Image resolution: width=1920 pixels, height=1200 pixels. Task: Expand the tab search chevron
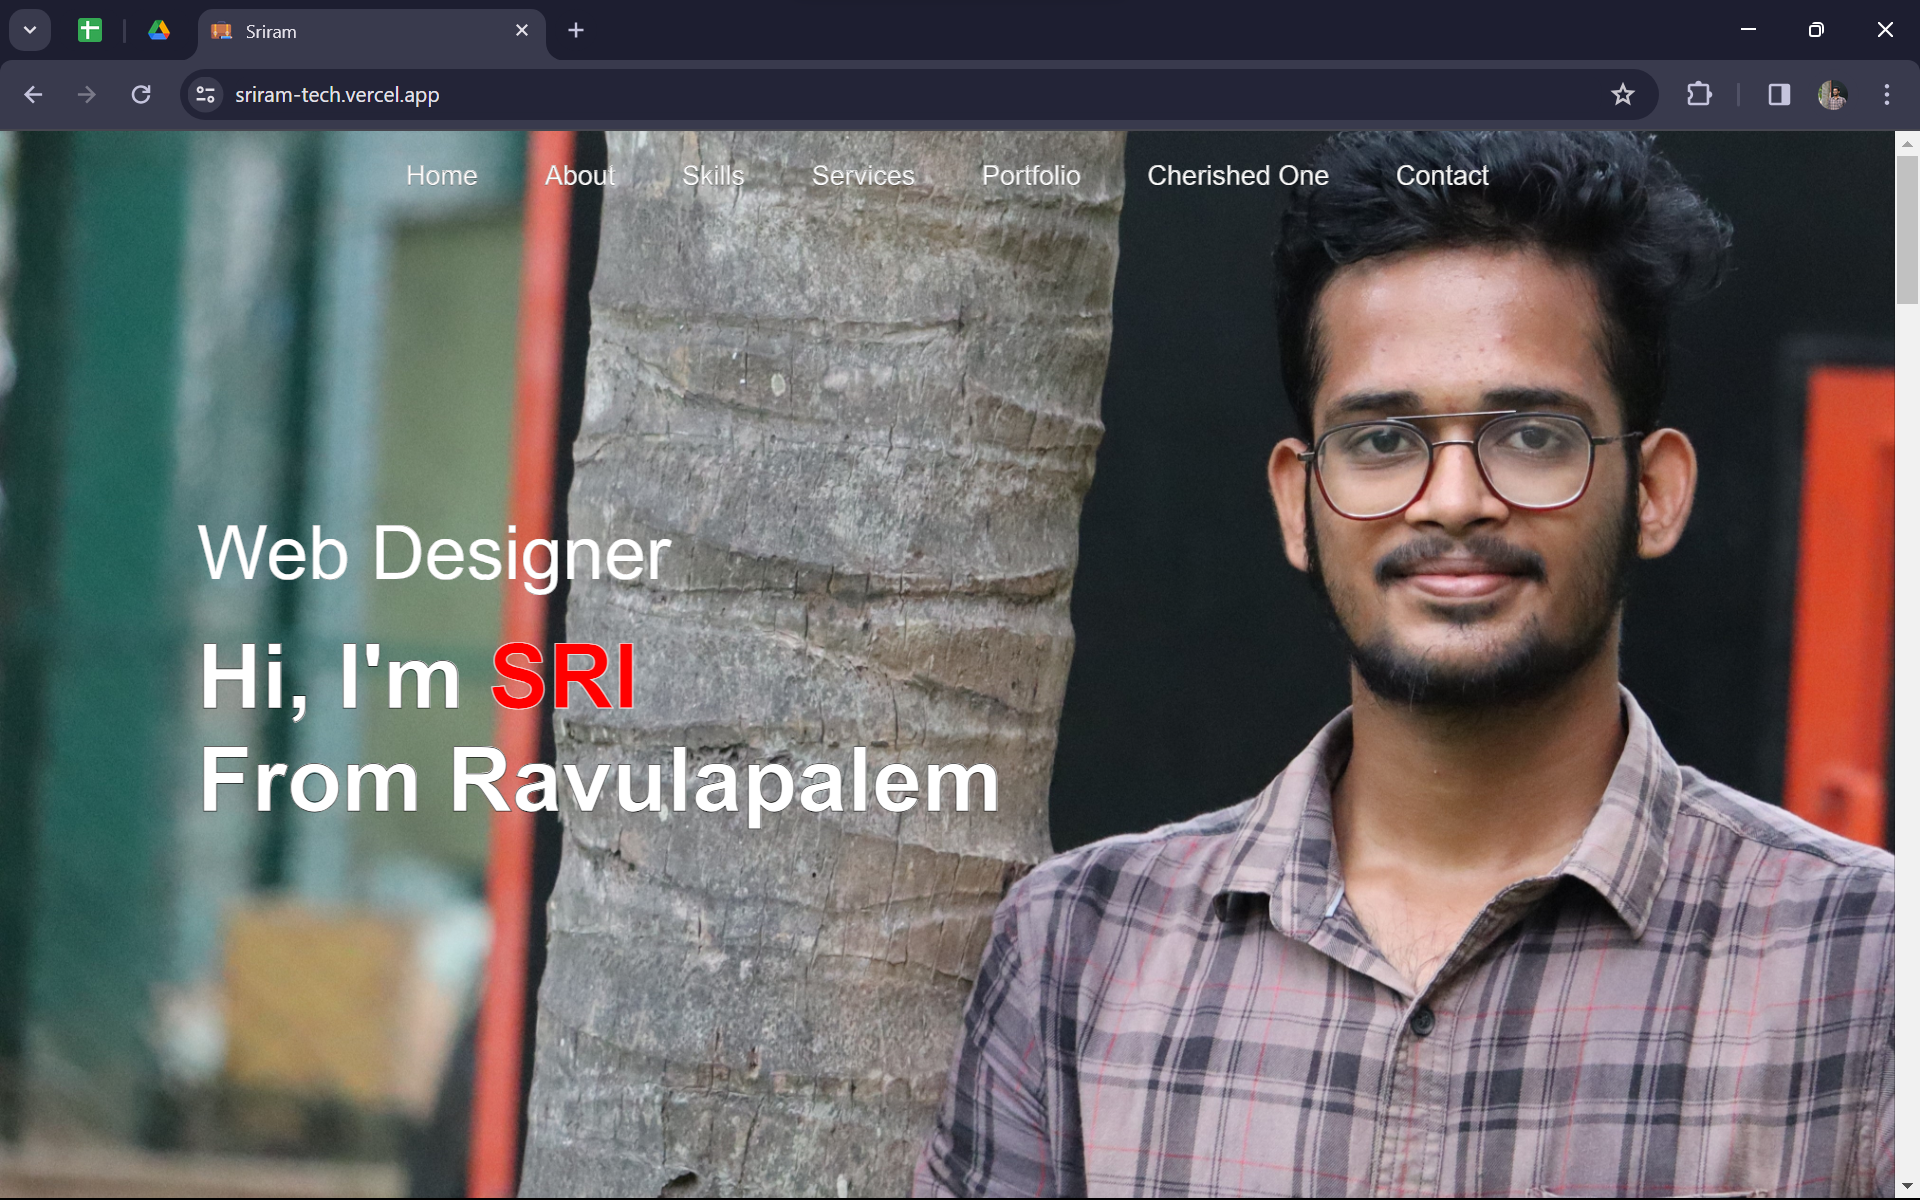coord(29,30)
